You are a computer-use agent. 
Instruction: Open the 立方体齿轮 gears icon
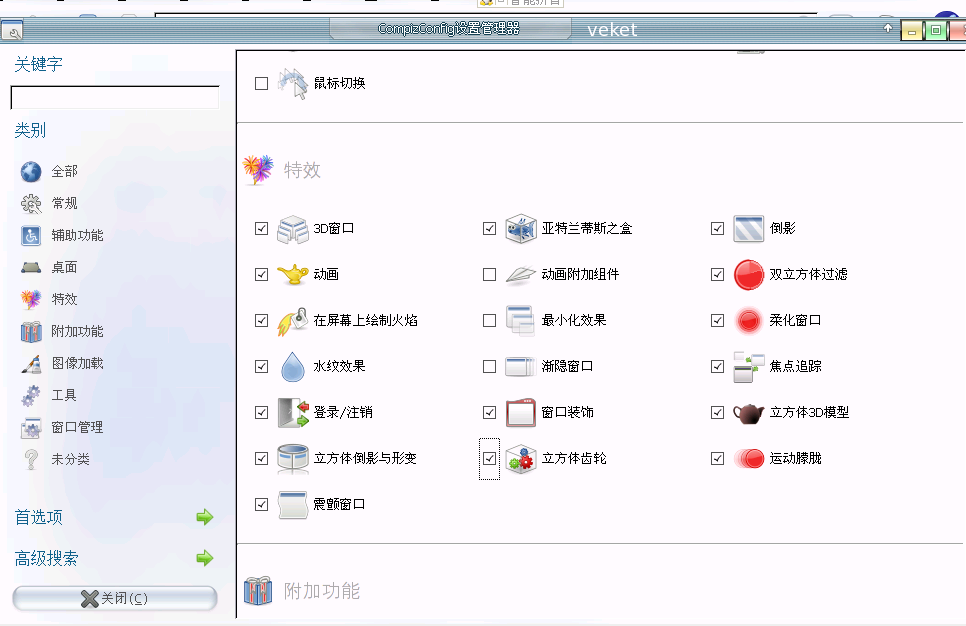click(521, 459)
